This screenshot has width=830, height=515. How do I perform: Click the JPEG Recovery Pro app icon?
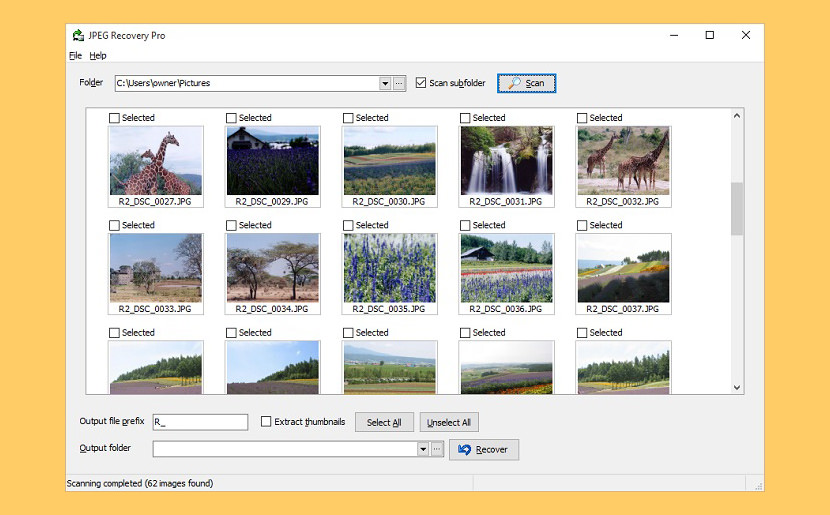coord(78,35)
